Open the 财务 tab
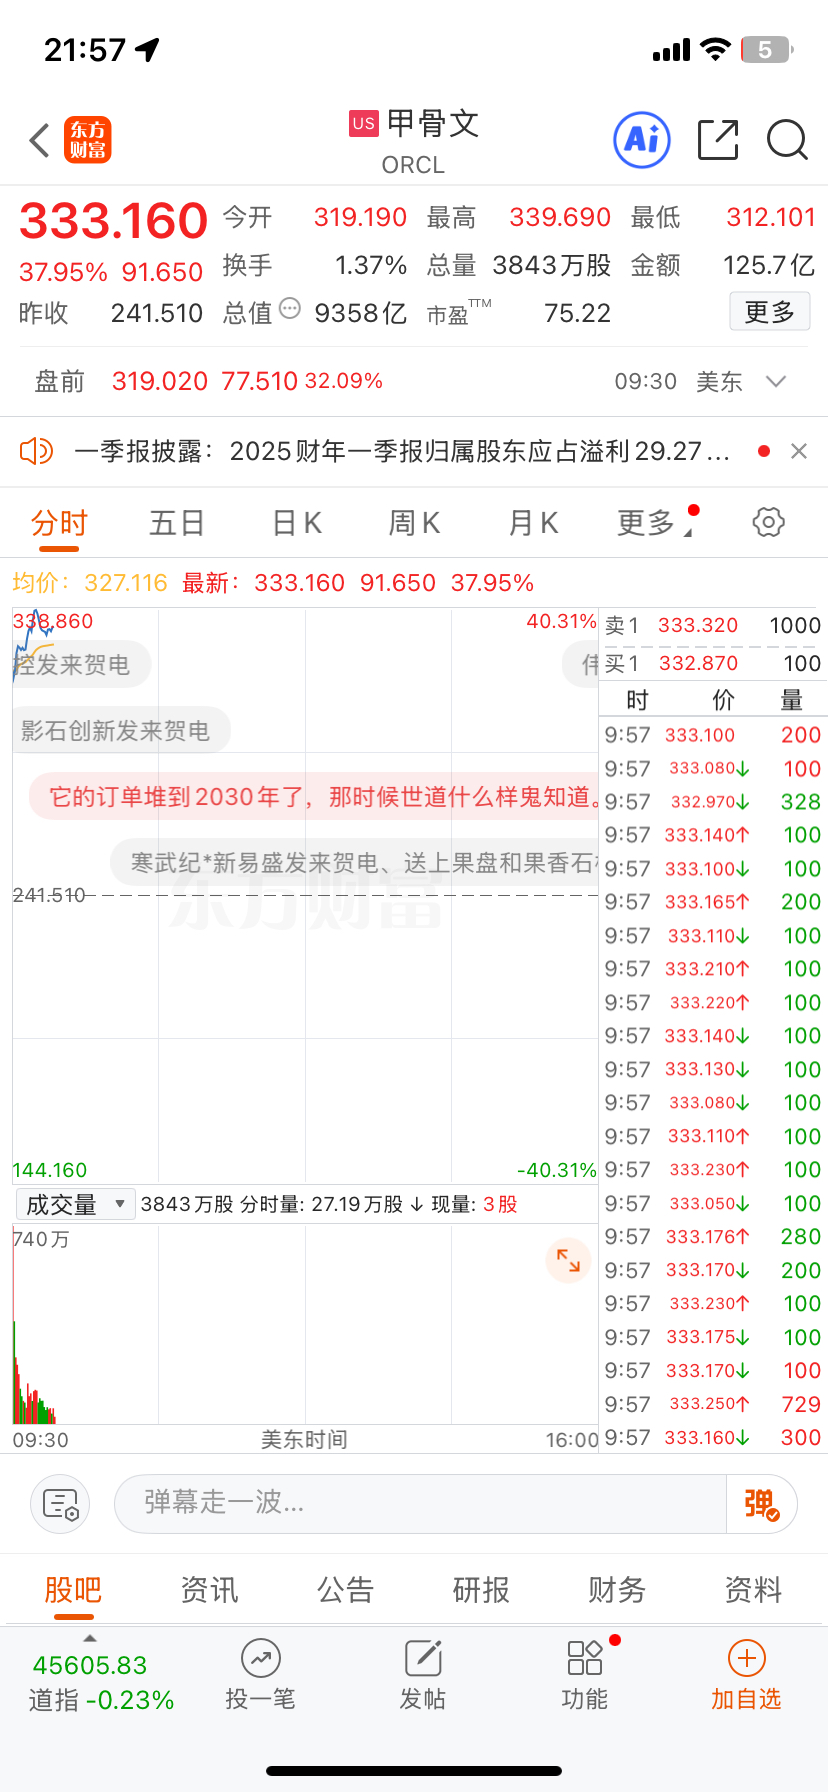The image size is (828, 1792). 617,1589
